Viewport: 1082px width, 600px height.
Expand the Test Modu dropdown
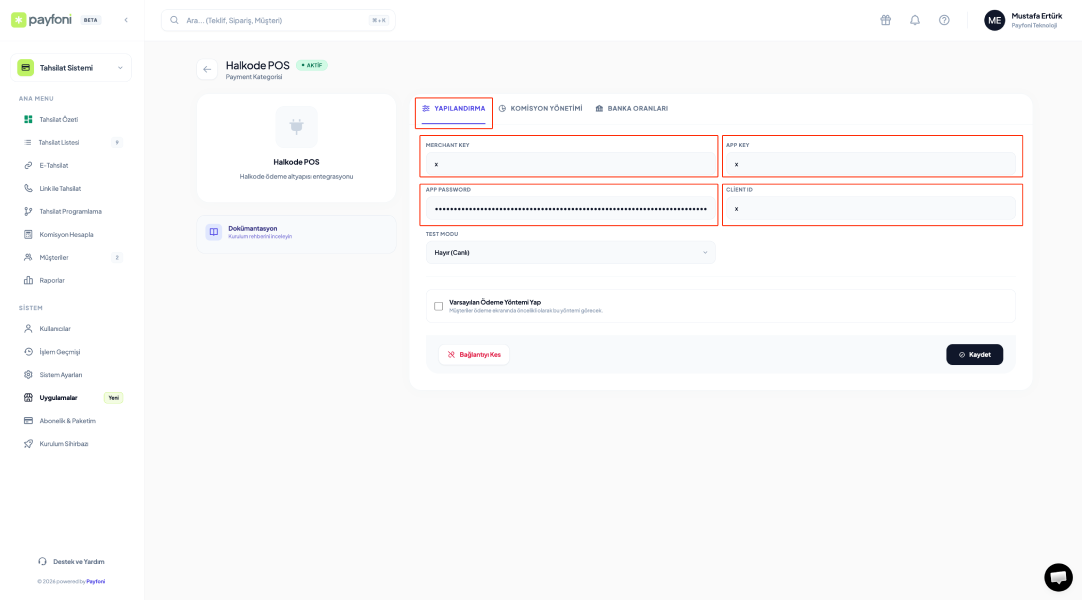pos(570,253)
